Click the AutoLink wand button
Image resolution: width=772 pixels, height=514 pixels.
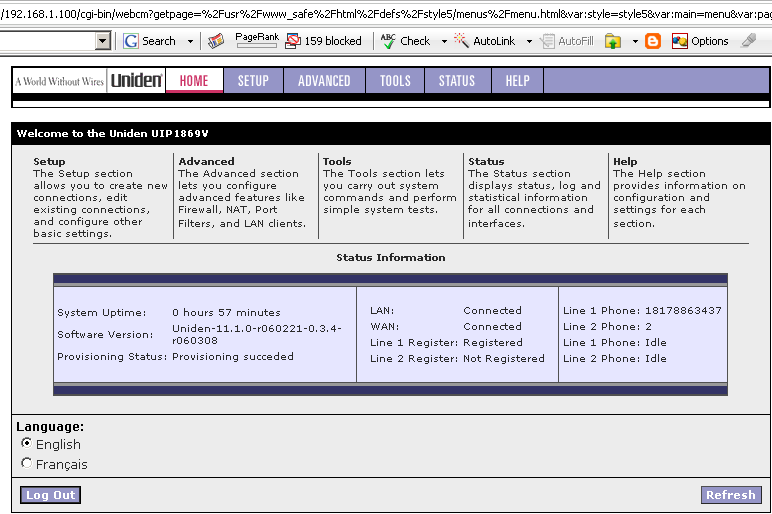485,41
